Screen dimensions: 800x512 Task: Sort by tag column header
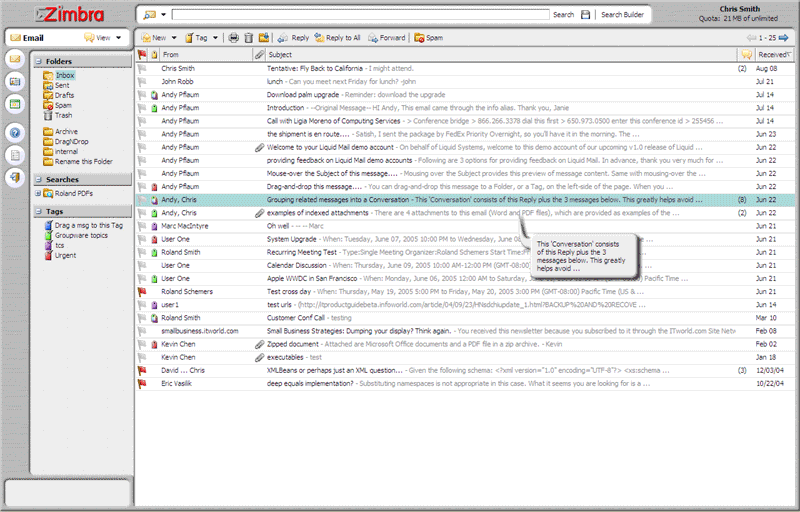(x=154, y=55)
